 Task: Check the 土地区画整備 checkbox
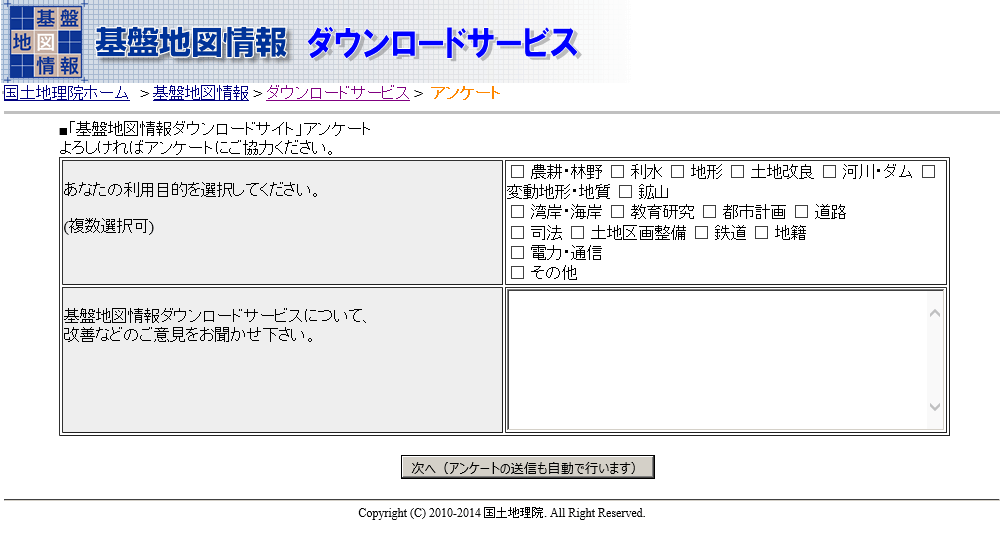577,233
